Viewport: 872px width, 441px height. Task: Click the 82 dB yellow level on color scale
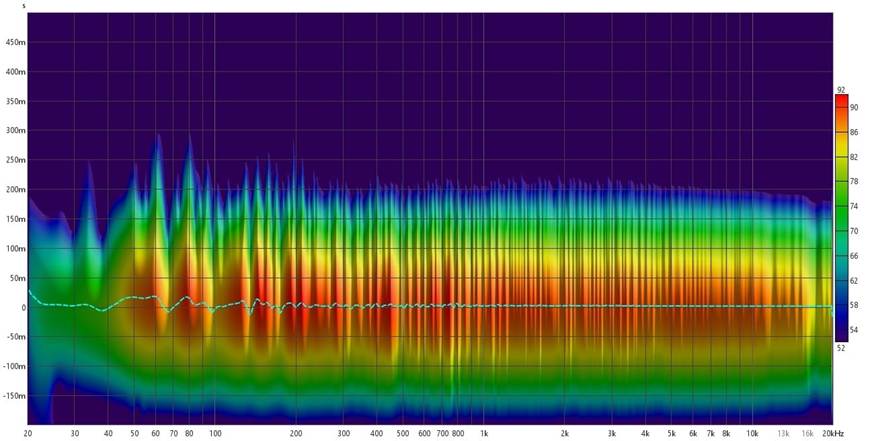coord(842,157)
